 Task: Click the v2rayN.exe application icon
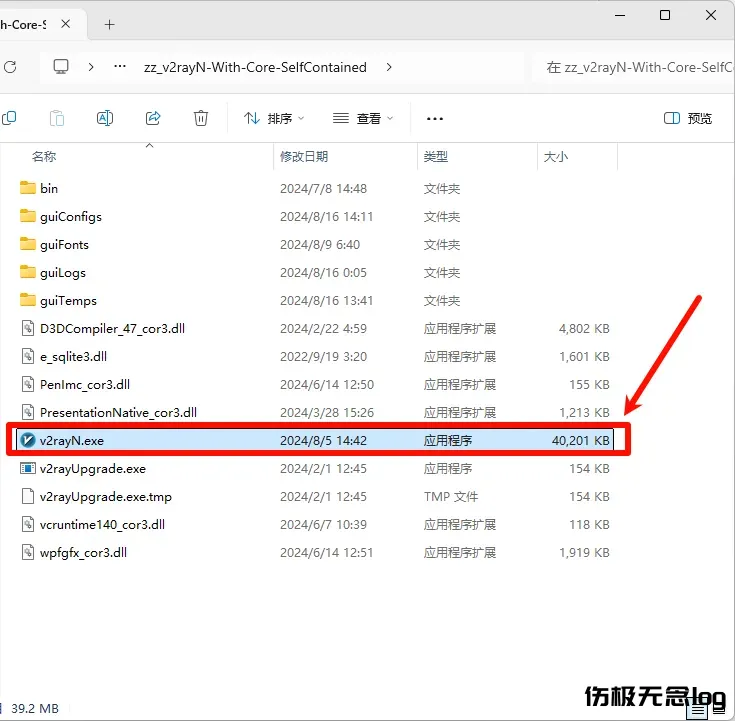[28, 440]
